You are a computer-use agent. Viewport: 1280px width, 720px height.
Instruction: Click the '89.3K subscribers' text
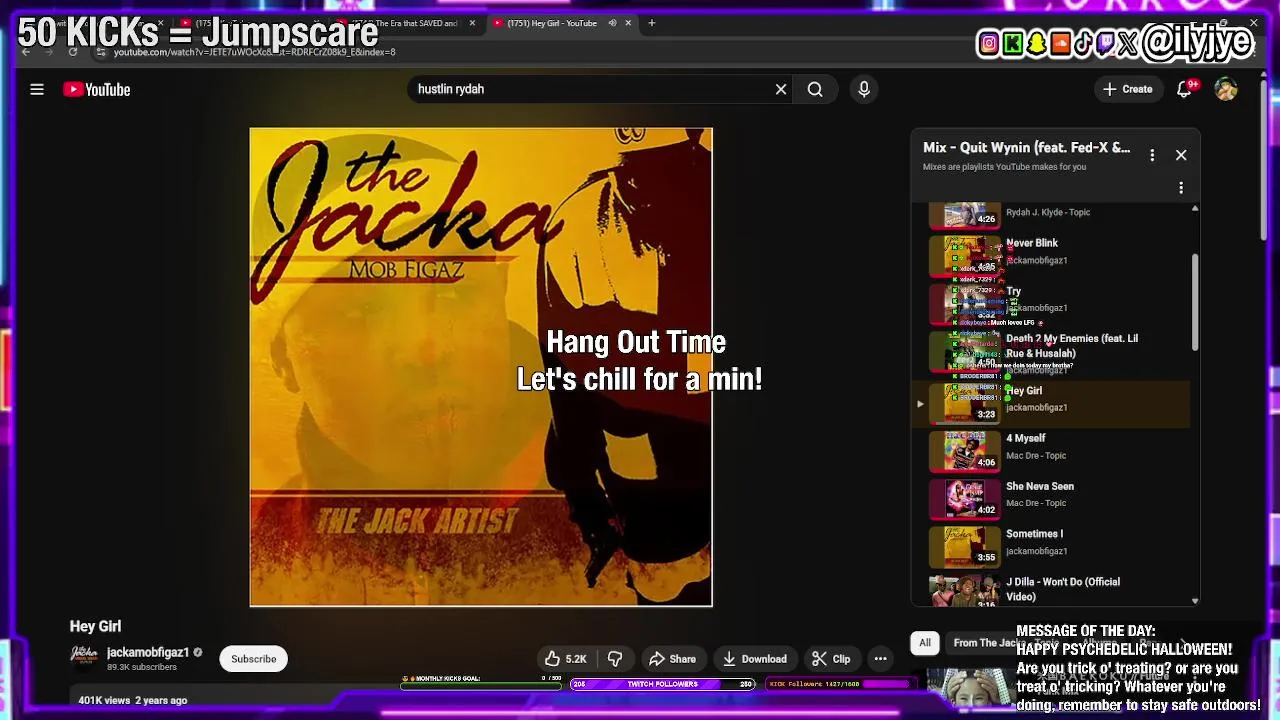[x=142, y=667]
